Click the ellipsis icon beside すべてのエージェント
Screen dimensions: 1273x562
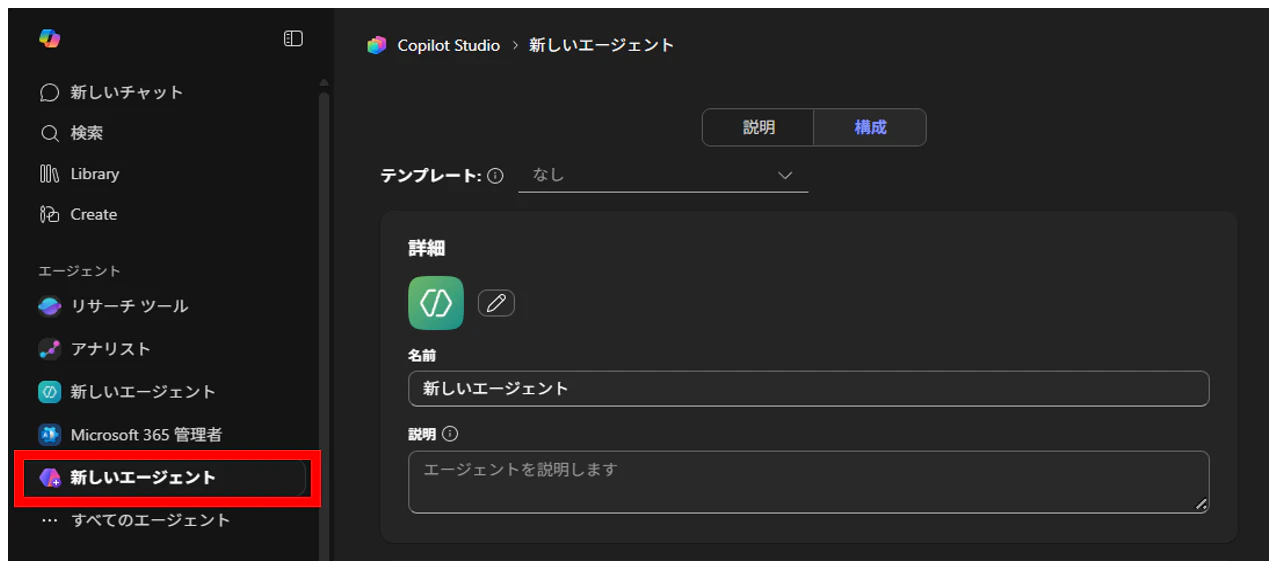[x=50, y=521]
